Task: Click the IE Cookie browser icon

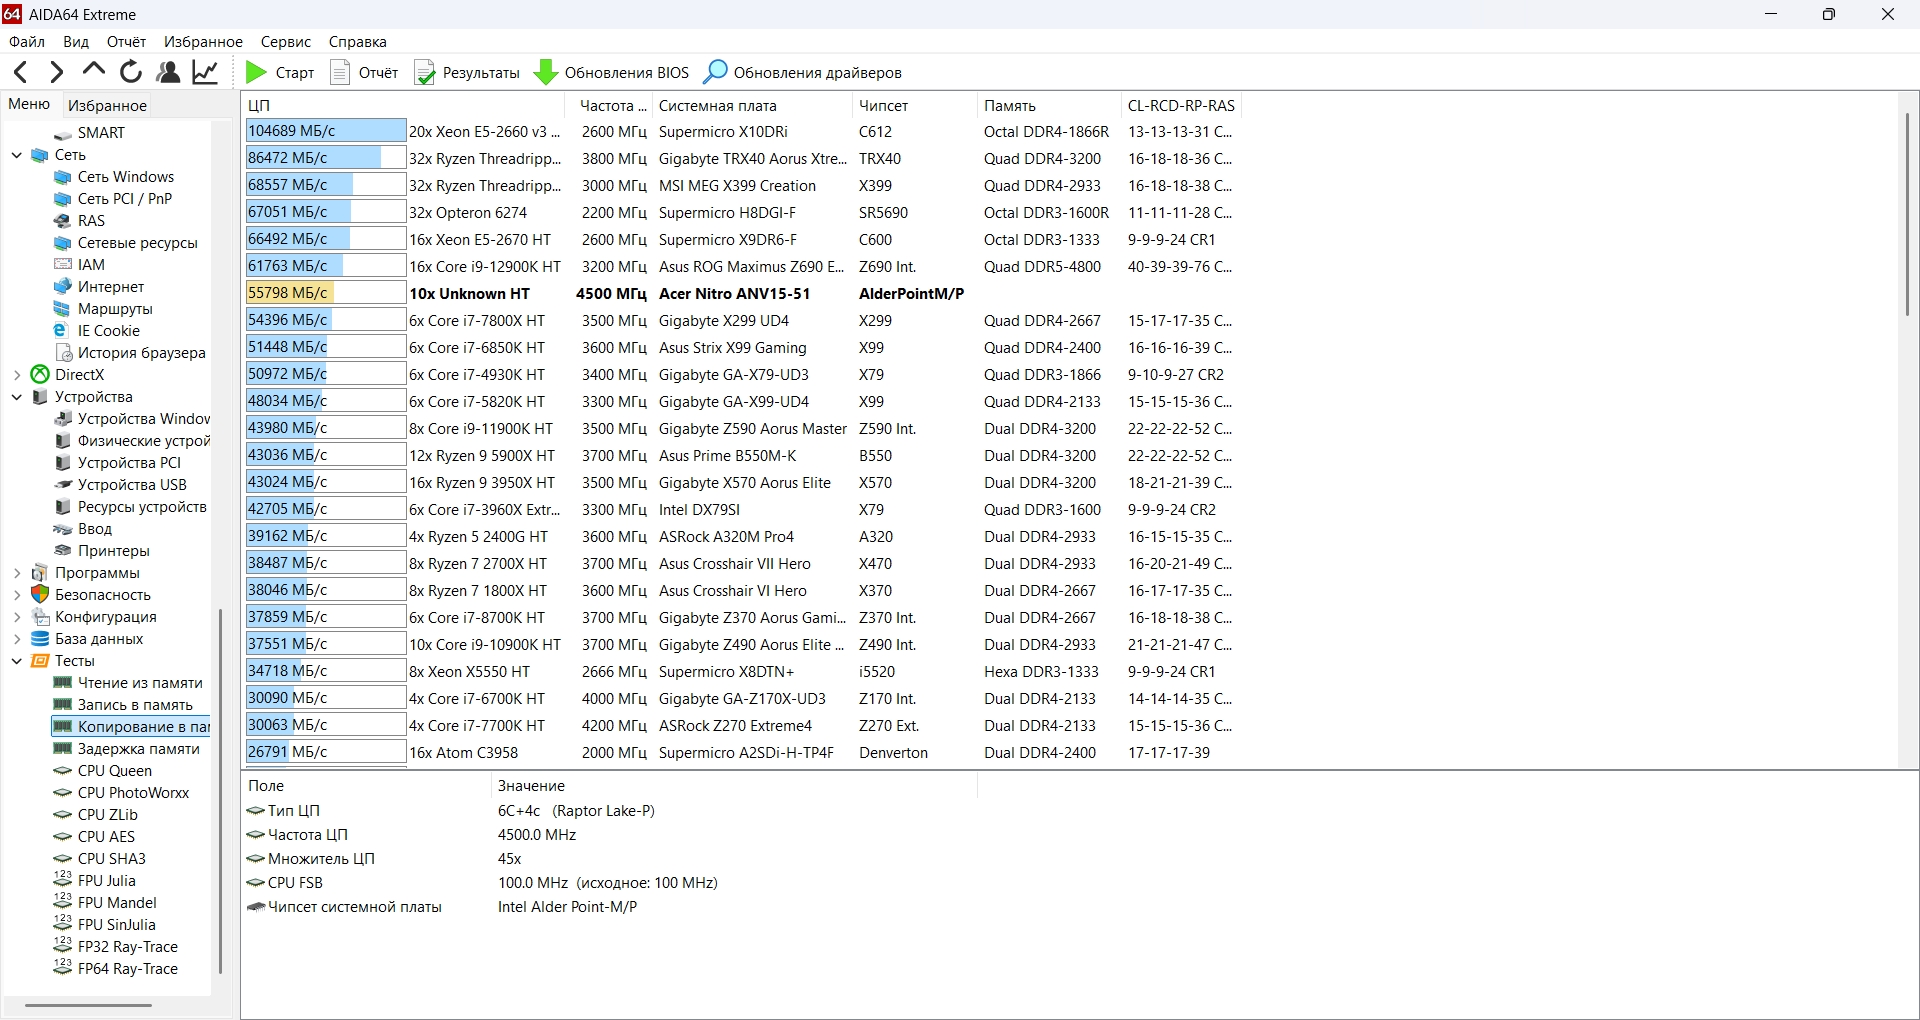Action: 63,331
